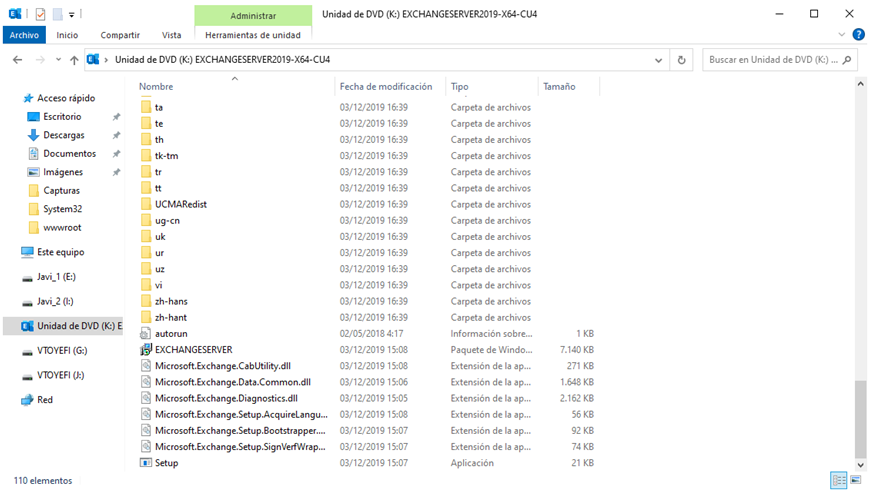Select the Microsoft.Exchange.Setup.SignVerfWrap file
This screenshot has width=870, height=492.
click(x=240, y=447)
